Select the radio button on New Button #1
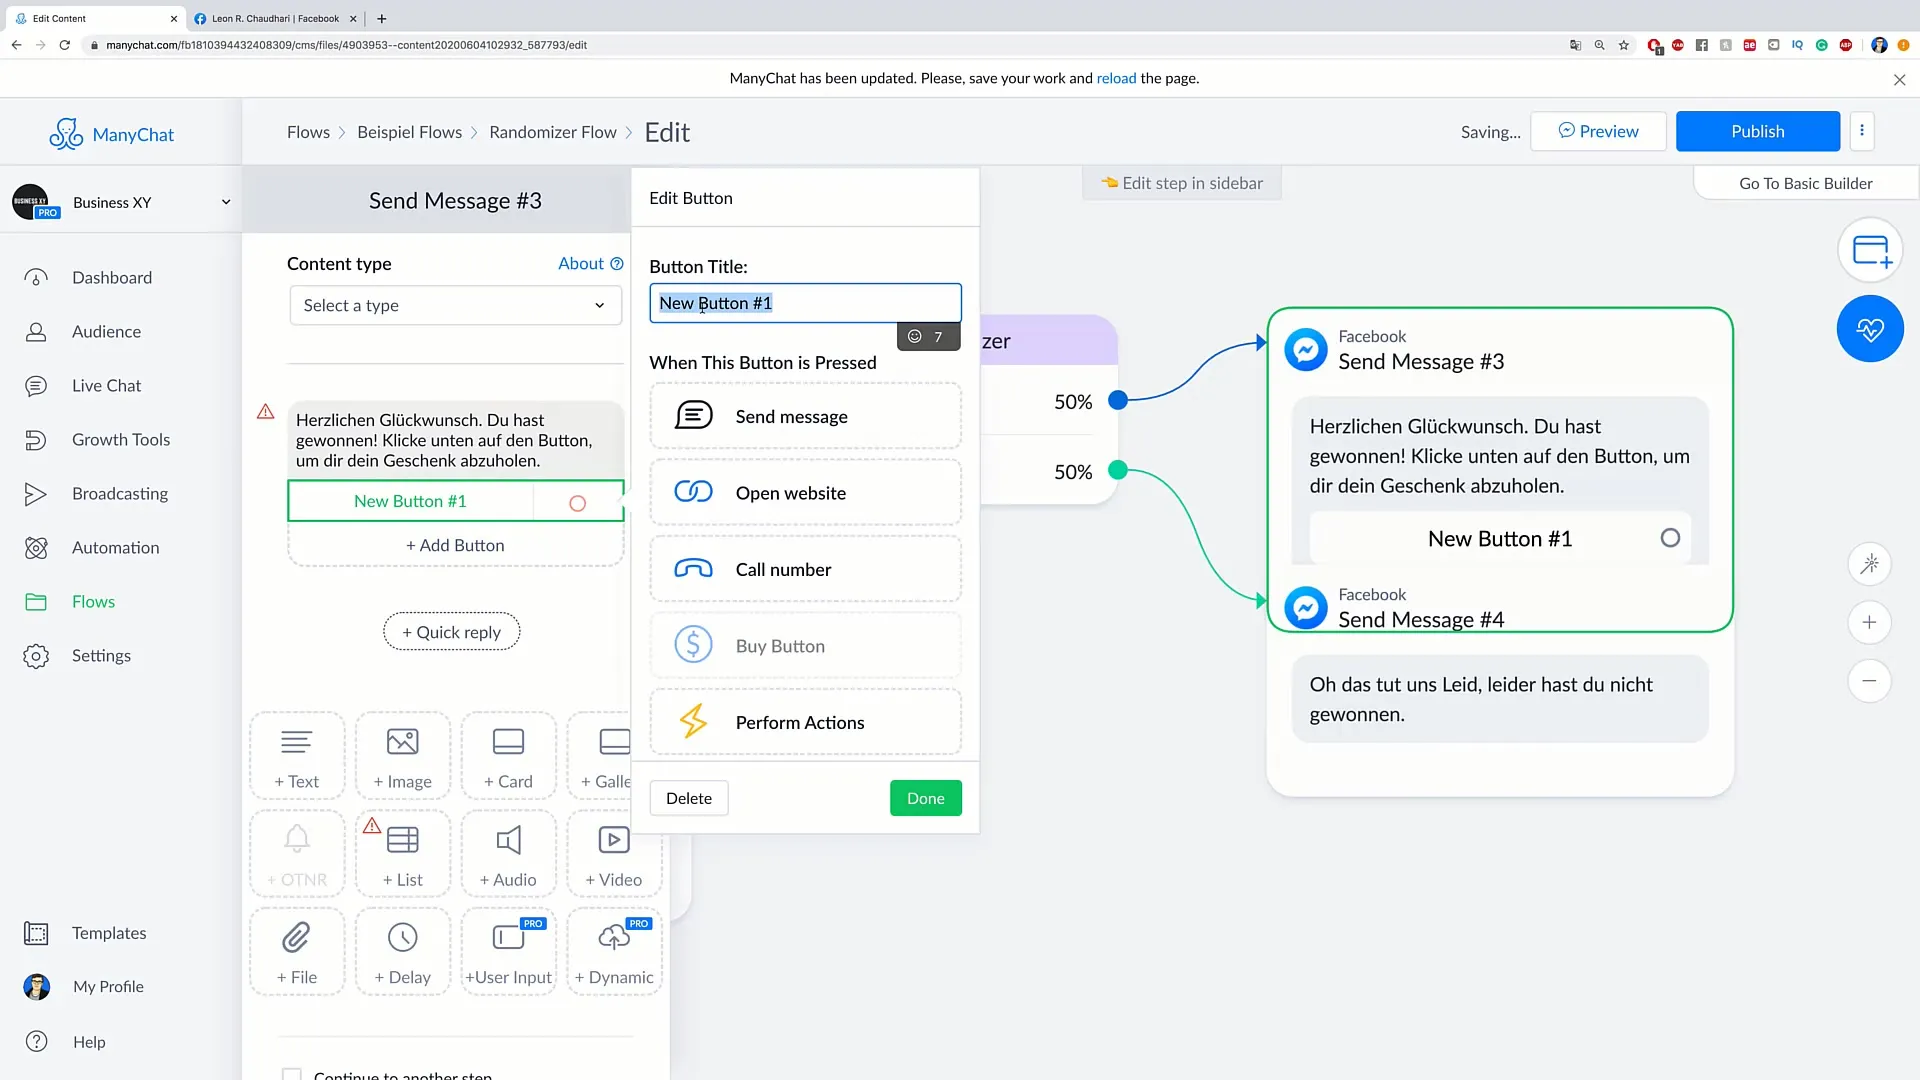The width and height of the screenshot is (1920, 1080). [x=576, y=501]
